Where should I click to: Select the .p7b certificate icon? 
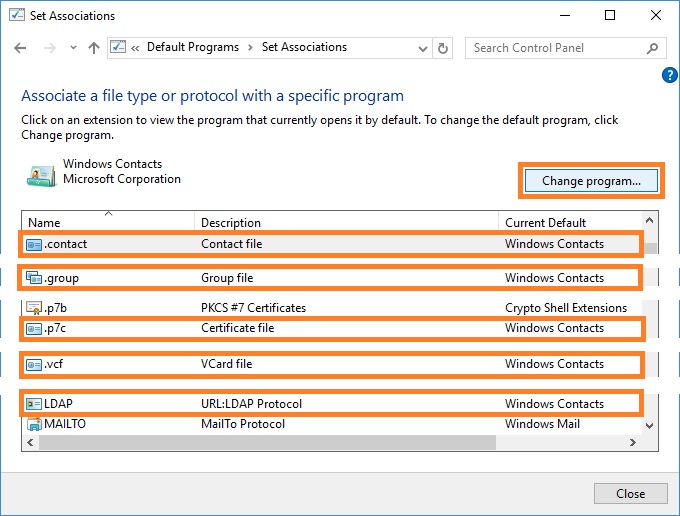(x=34, y=308)
